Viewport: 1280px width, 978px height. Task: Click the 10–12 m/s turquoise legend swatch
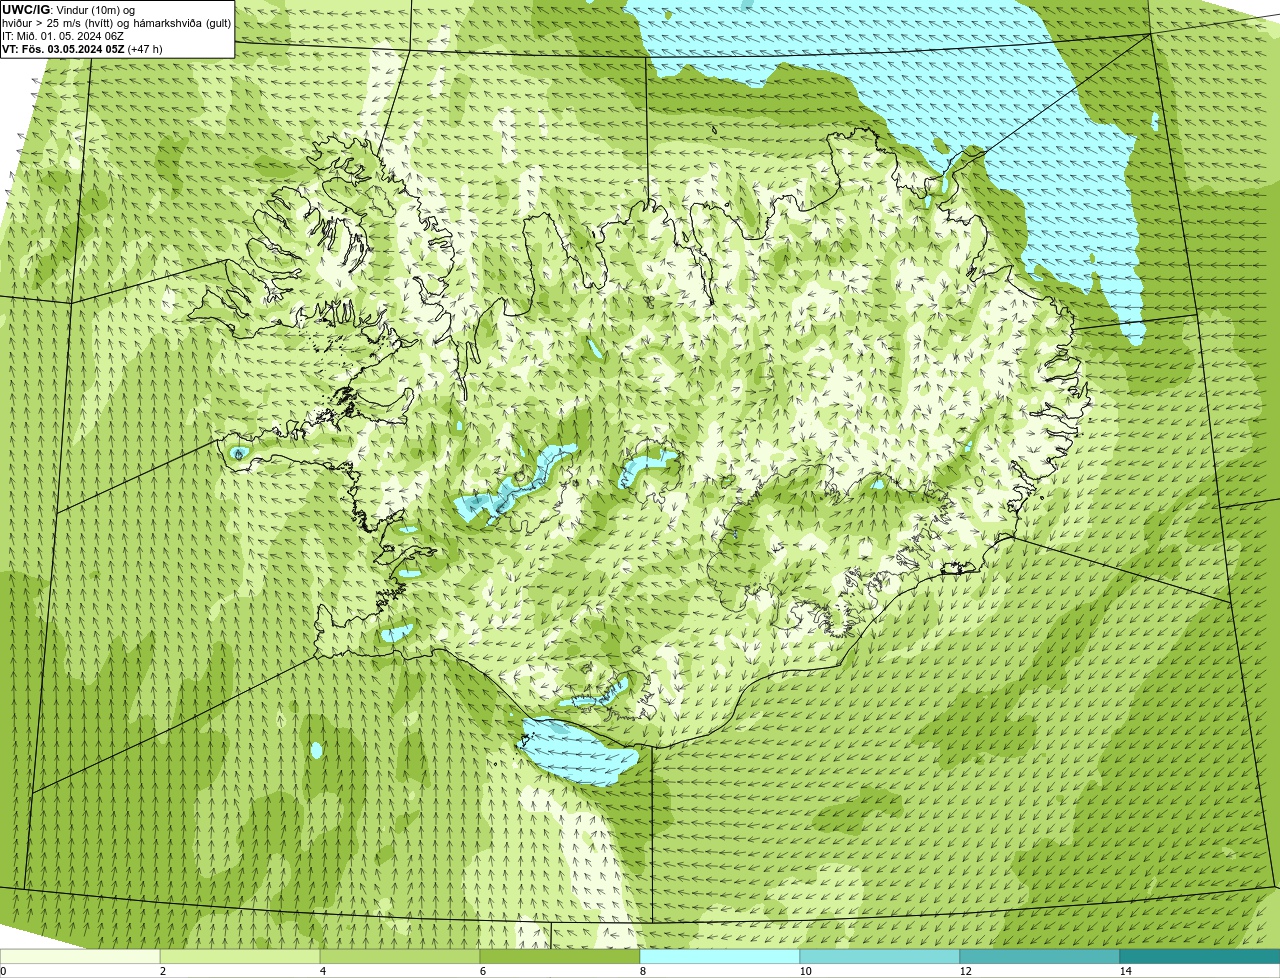click(880, 956)
